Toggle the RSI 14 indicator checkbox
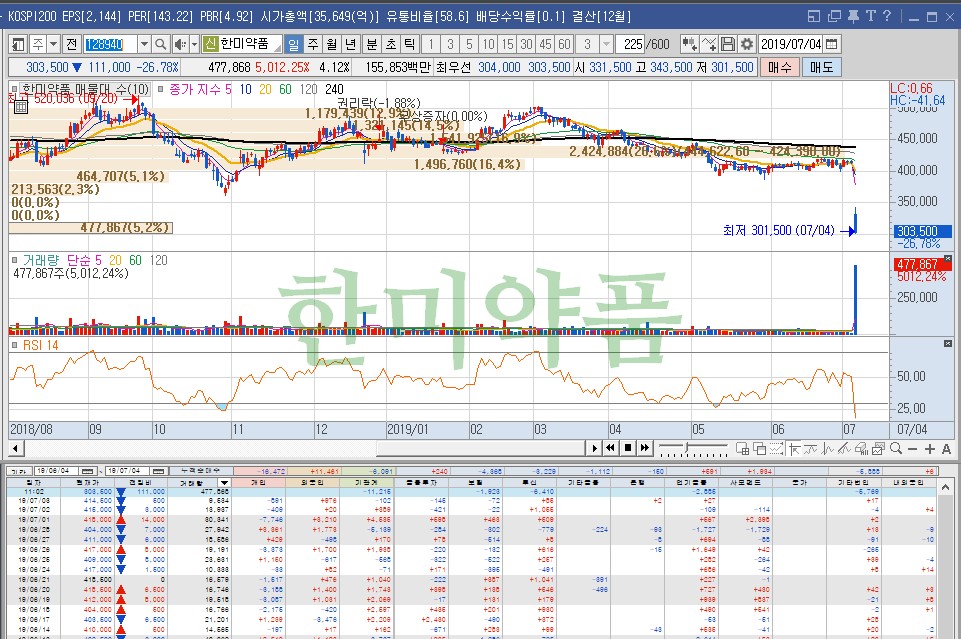This screenshot has height=639, width=961. [x=15, y=346]
